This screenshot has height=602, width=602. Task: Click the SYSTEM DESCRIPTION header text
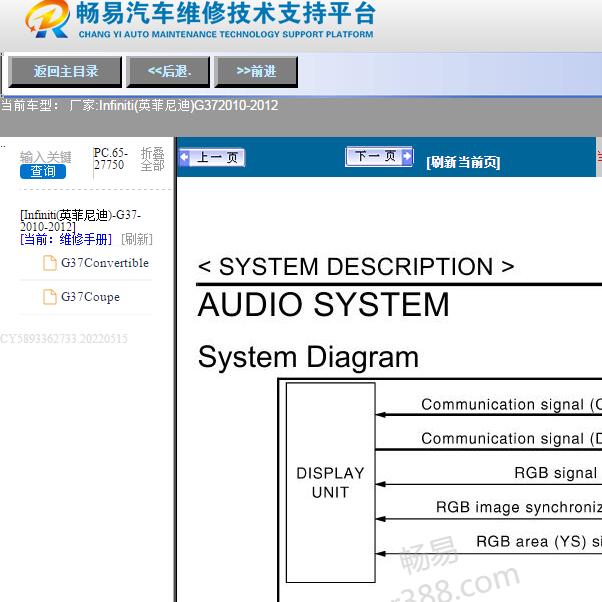pos(356,266)
